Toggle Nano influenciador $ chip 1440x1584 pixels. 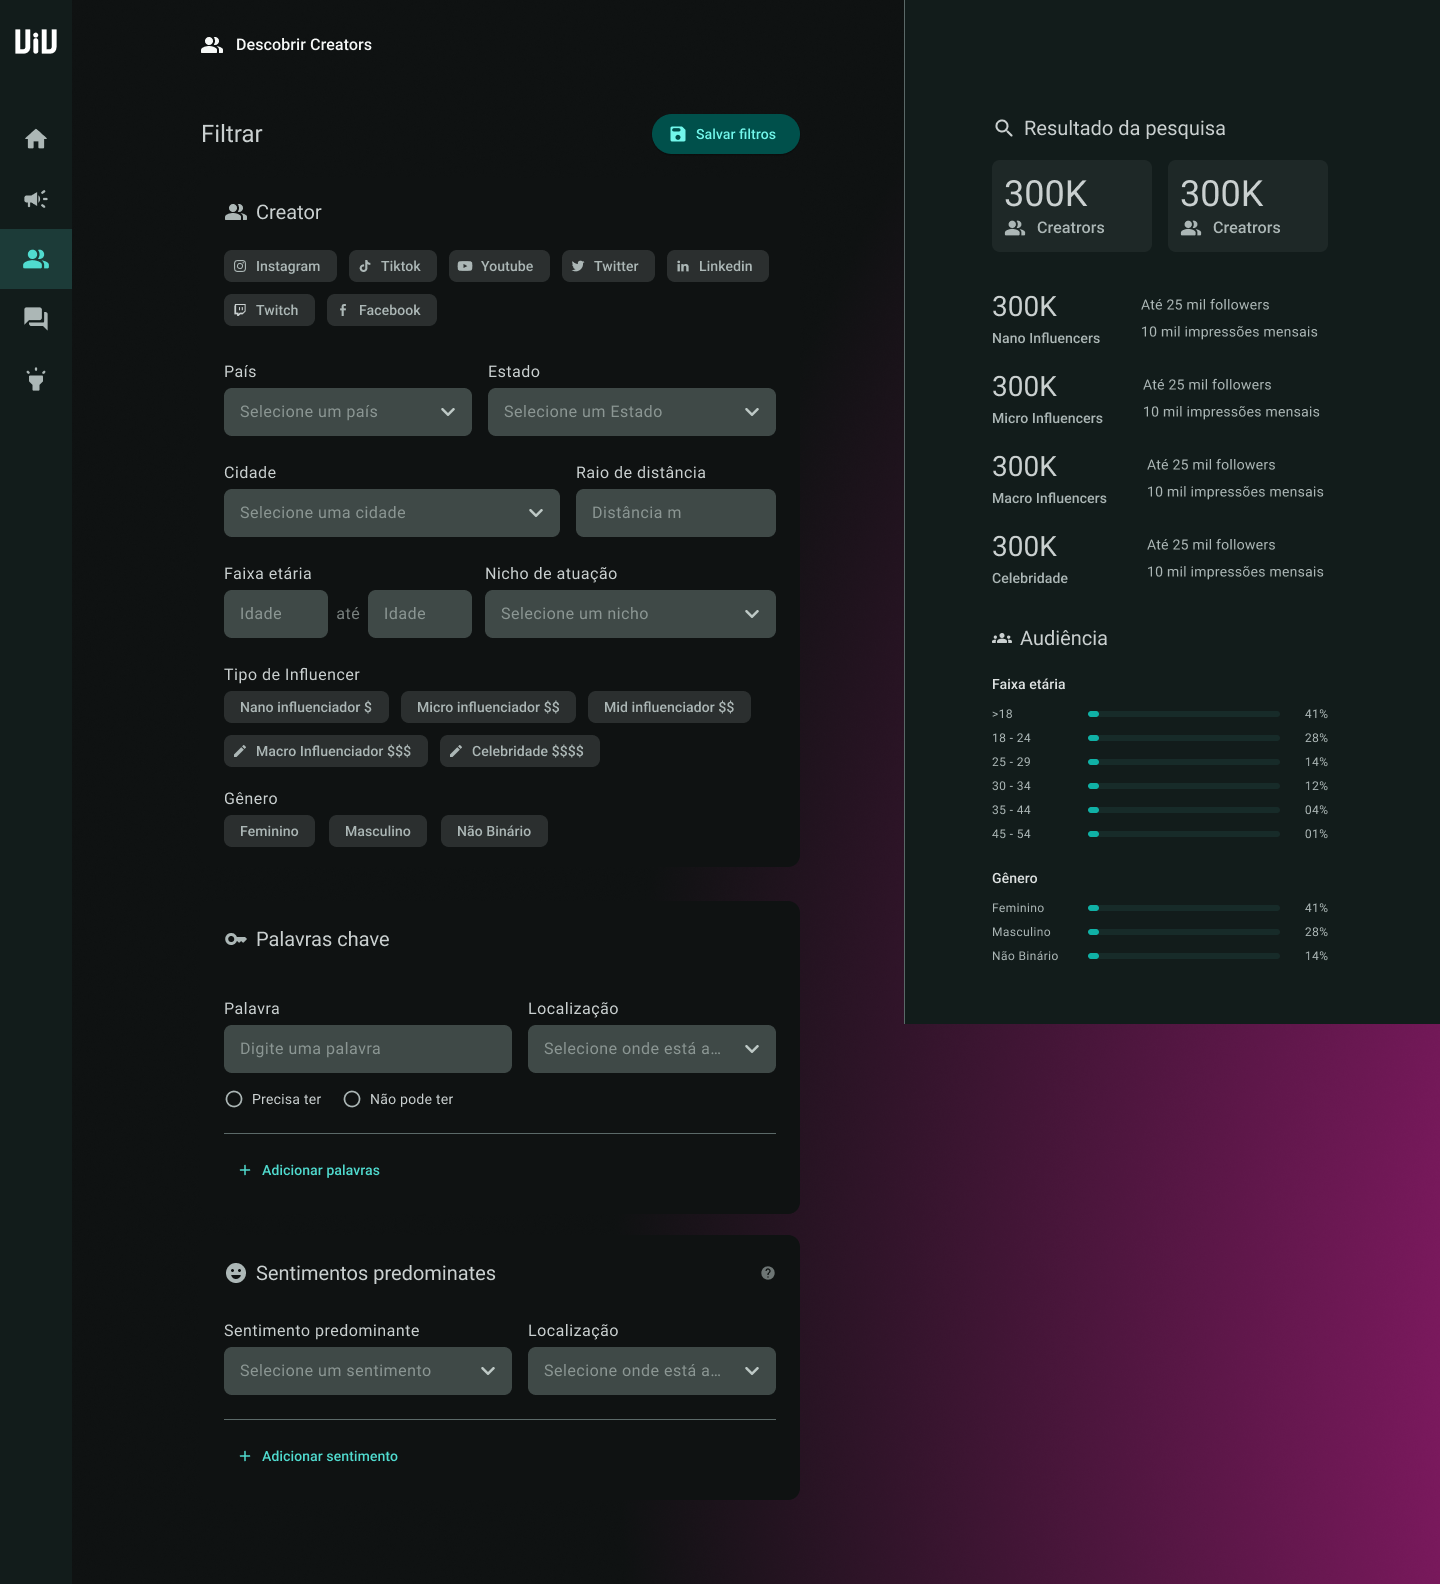point(306,707)
